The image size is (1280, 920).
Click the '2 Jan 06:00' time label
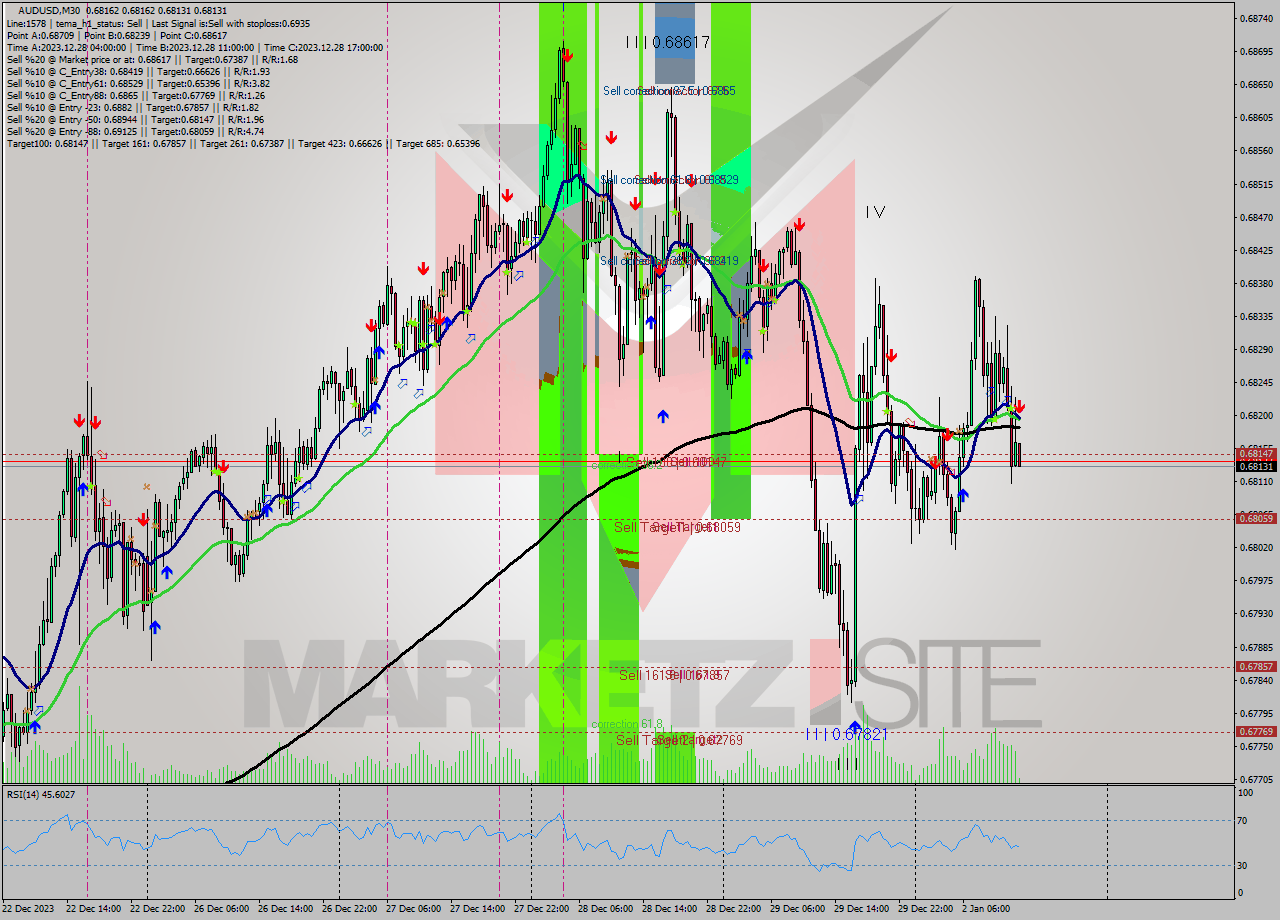[x=988, y=908]
